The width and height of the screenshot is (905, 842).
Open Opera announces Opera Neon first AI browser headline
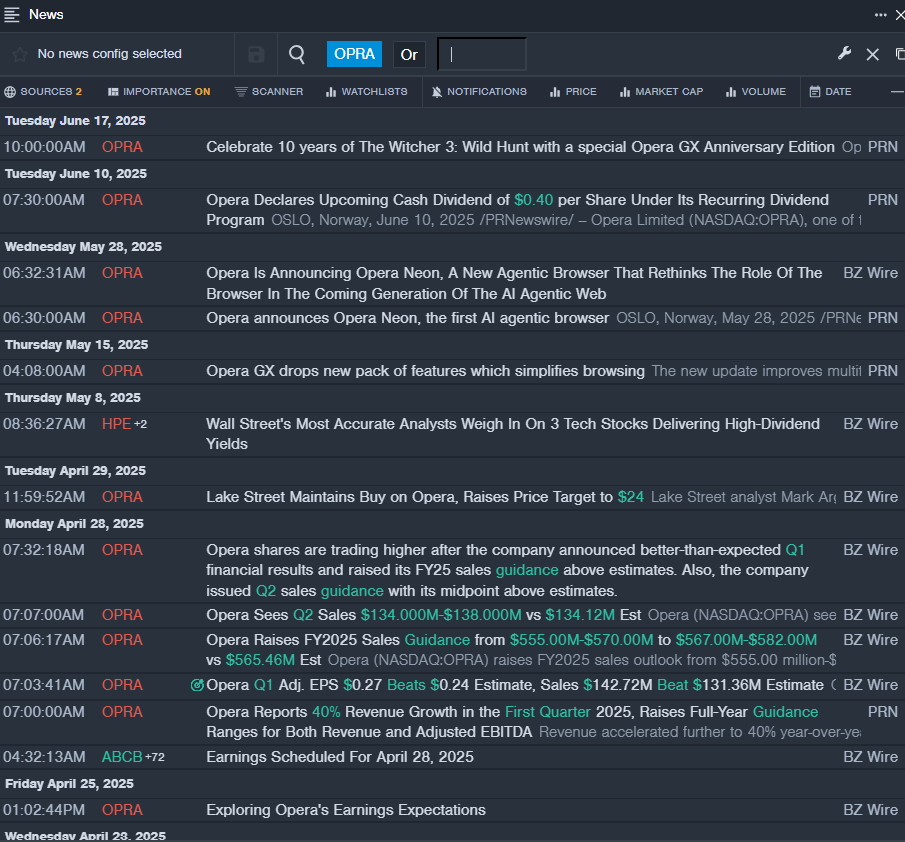[x=407, y=318]
